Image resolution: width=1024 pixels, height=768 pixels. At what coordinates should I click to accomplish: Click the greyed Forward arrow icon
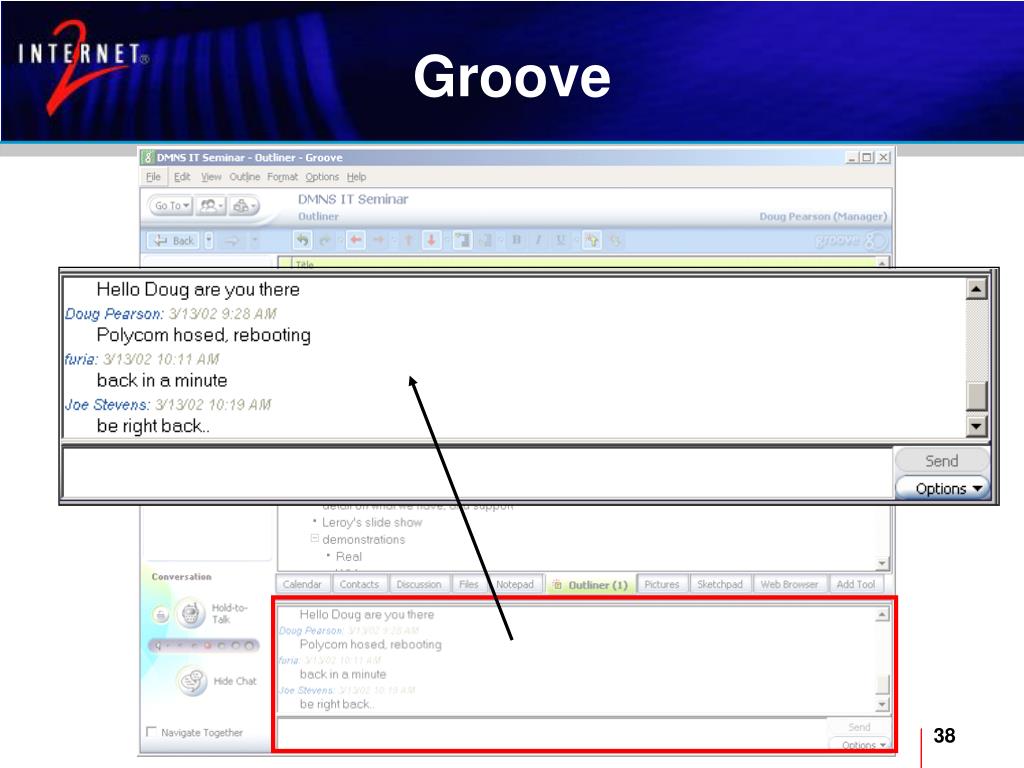click(232, 241)
